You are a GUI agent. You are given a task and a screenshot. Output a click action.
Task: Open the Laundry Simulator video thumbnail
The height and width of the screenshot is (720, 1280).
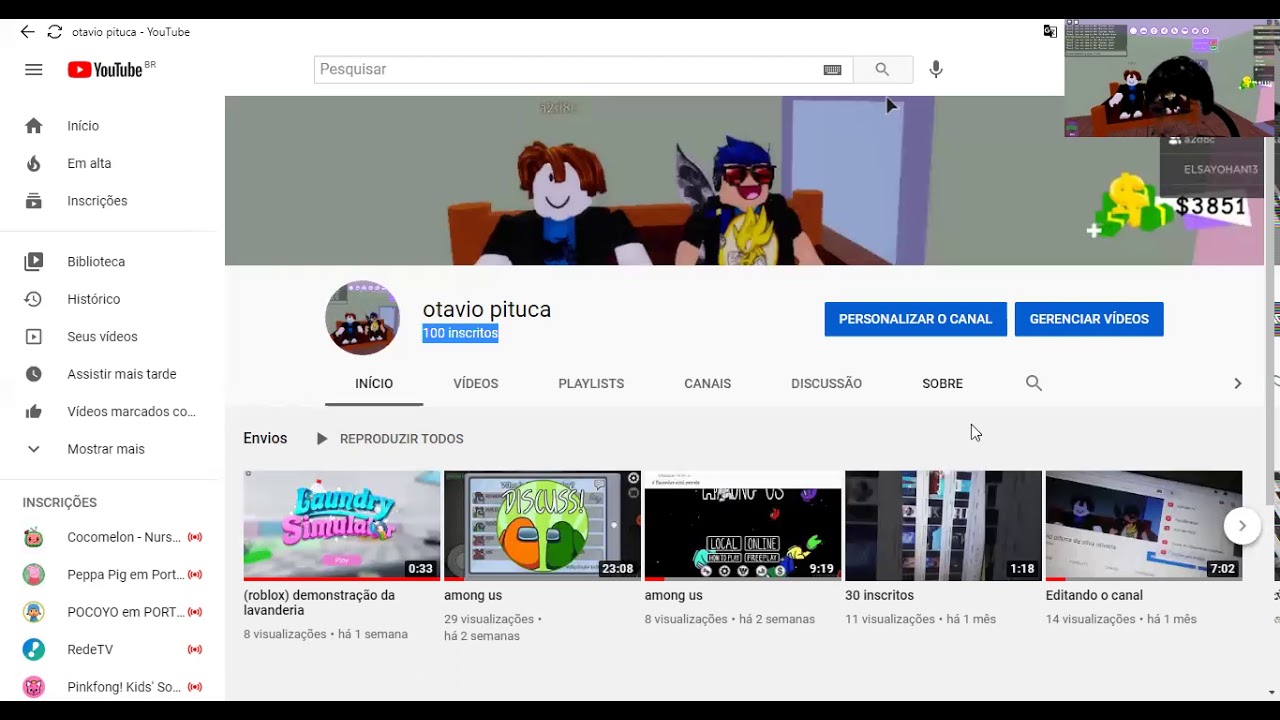tap(342, 525)
